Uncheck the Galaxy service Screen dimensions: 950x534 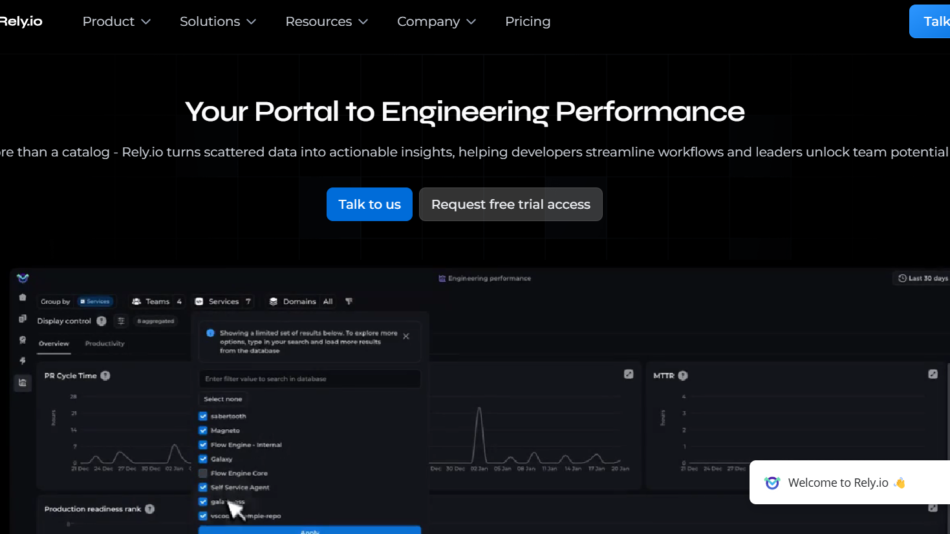point(203,459)
